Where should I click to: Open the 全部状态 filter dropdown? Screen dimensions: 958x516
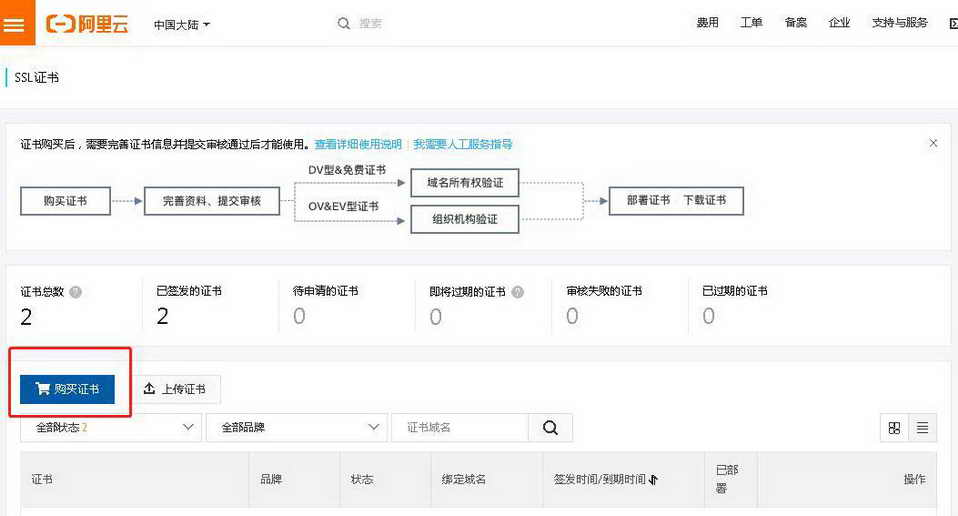(x=111, y=427)
